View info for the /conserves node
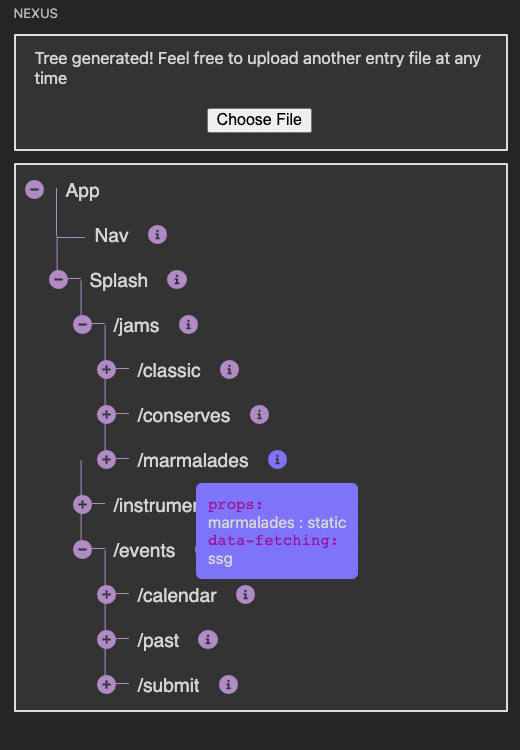This screenshot has width=520, height=750. 259,415
